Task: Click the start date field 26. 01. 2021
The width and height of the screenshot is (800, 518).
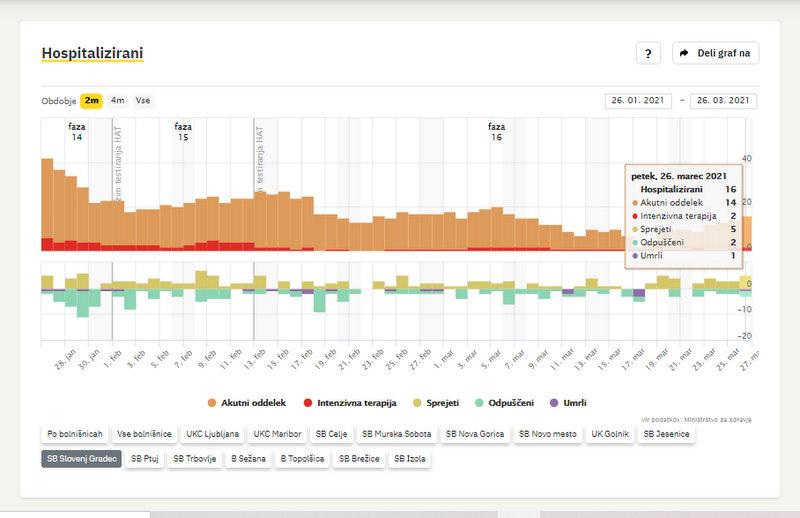Action: pyautogui.click(x=639, y=101)
